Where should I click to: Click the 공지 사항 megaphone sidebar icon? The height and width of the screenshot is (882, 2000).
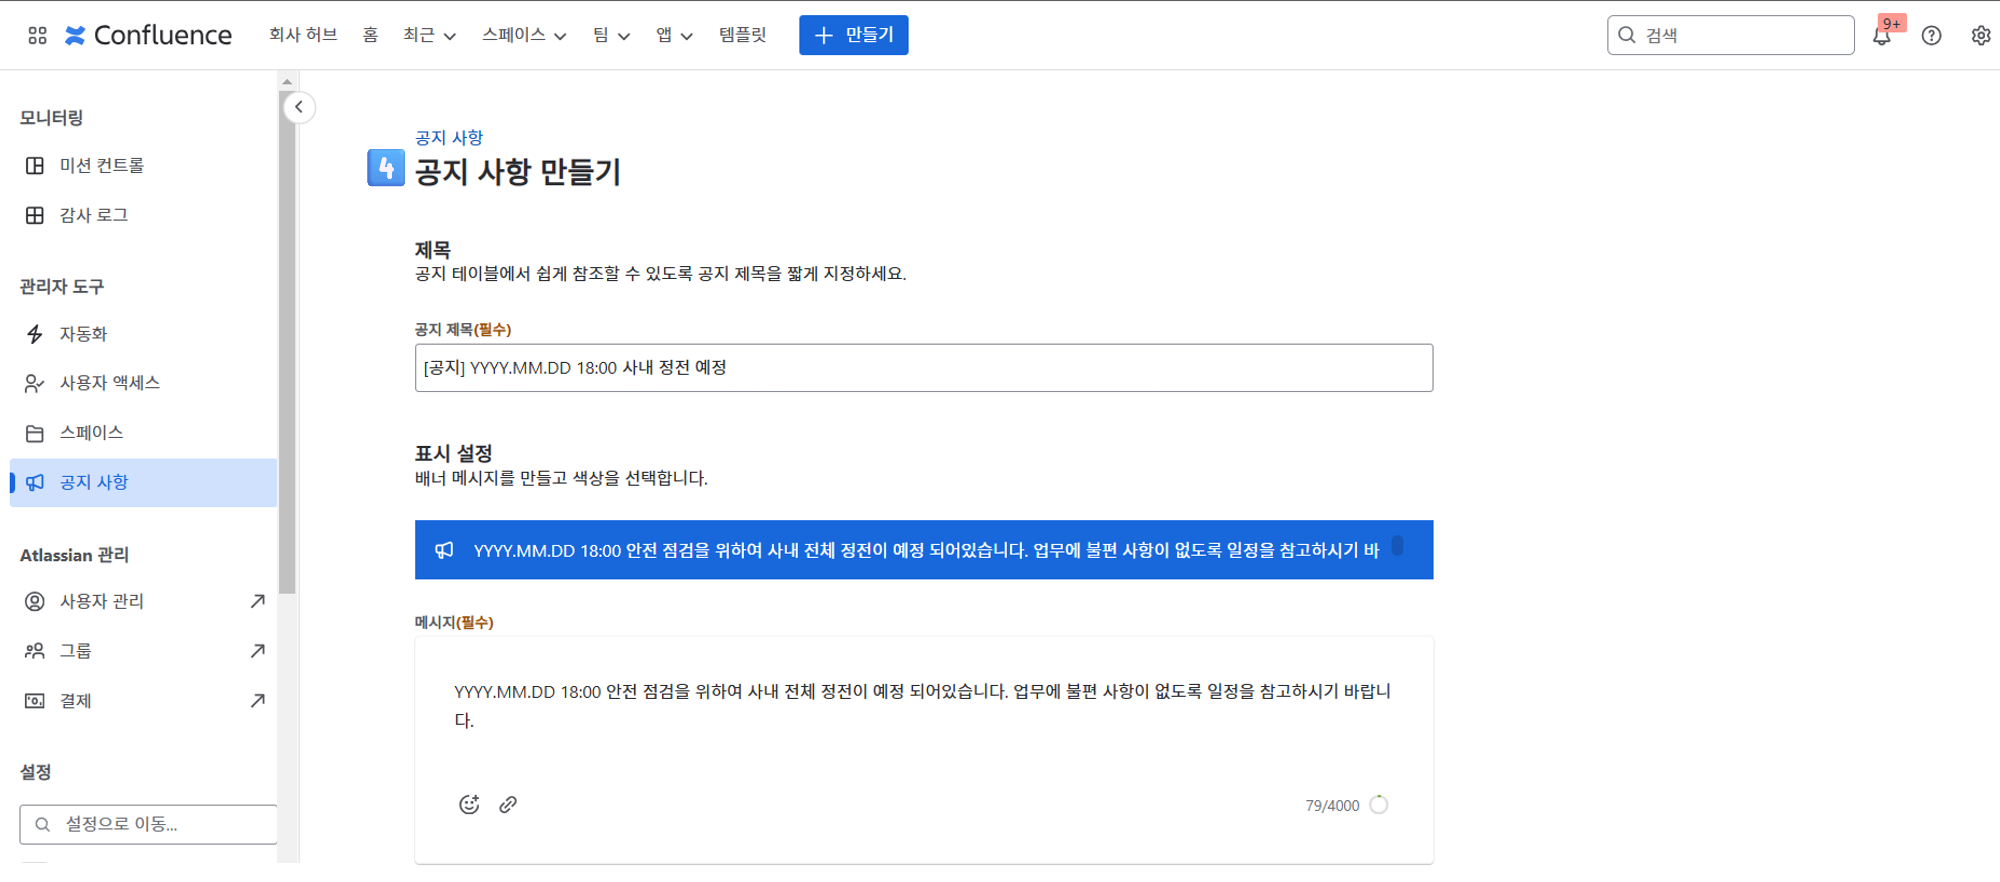(35, 482)
